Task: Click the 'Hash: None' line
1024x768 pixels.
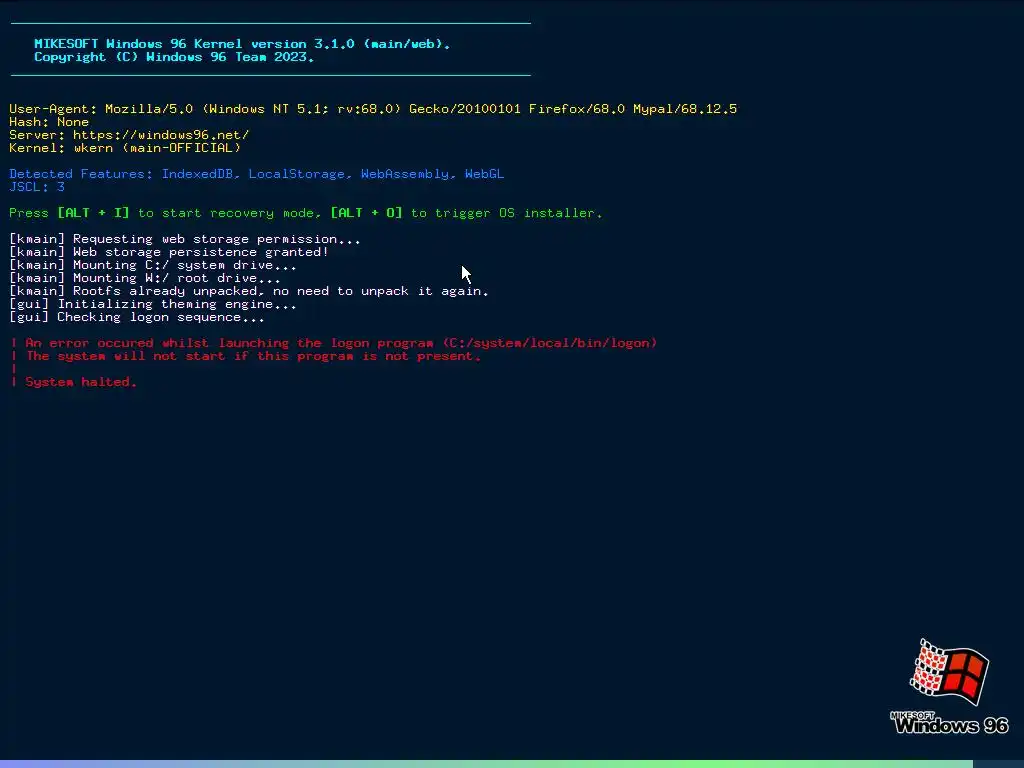Action: point(49,122)
